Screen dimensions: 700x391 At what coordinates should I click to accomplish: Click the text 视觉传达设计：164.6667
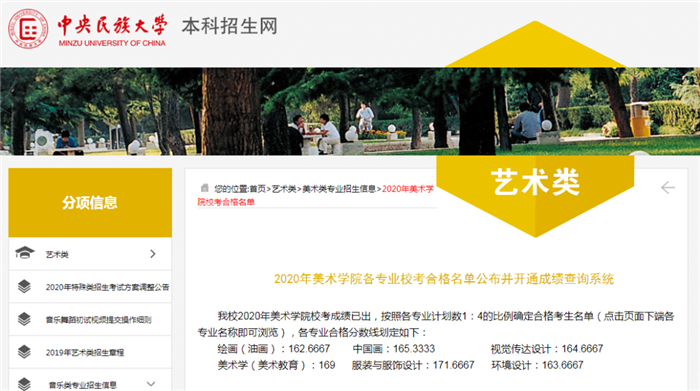click(547, 349)
